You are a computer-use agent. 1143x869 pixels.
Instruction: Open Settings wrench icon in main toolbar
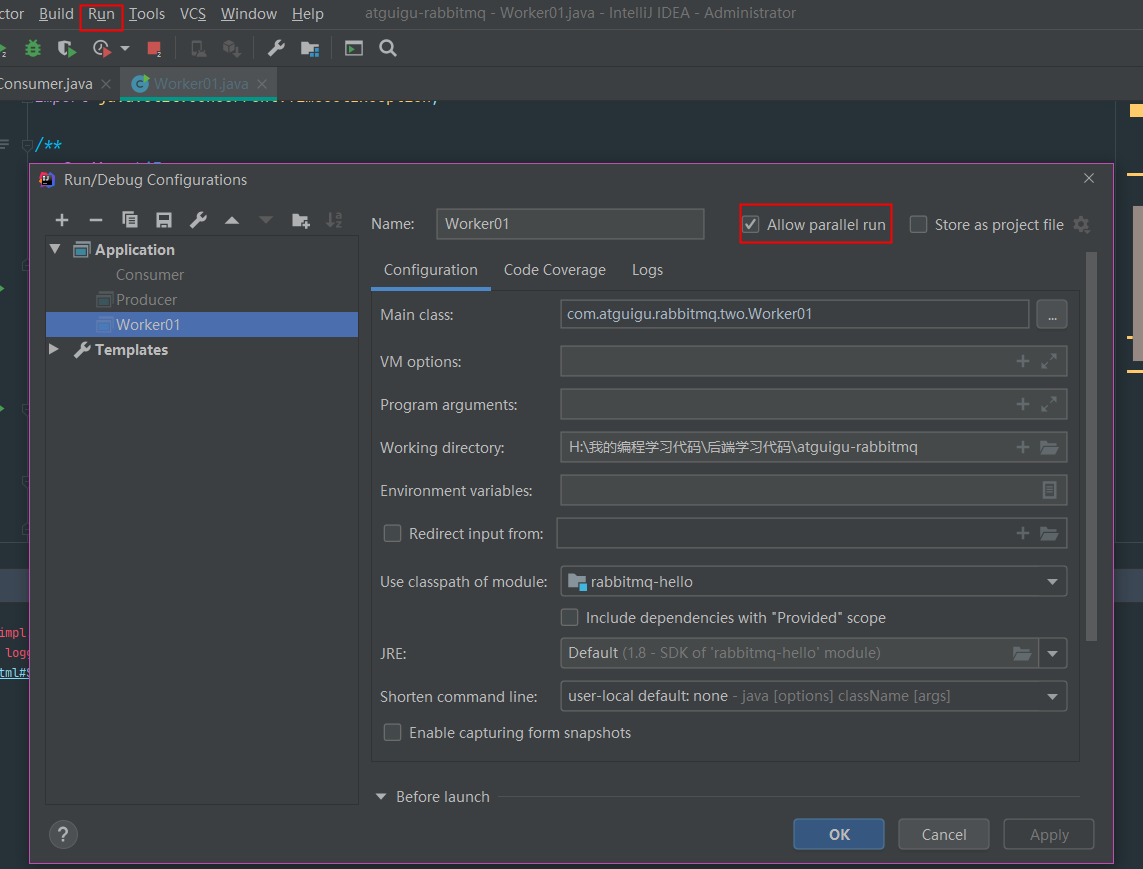point(276,49)
